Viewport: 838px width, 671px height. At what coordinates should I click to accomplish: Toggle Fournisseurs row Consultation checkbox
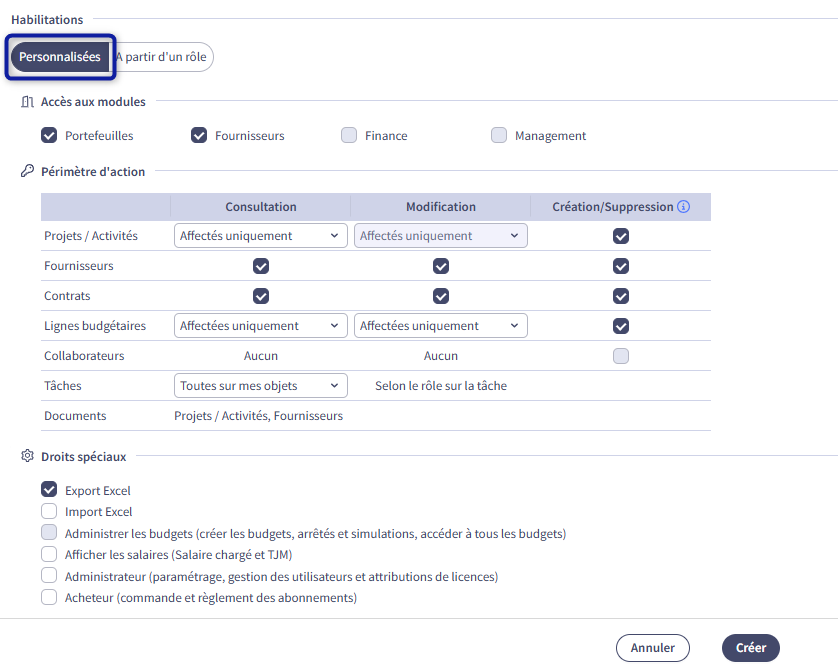pyautogui.click(x=261, y=266)
